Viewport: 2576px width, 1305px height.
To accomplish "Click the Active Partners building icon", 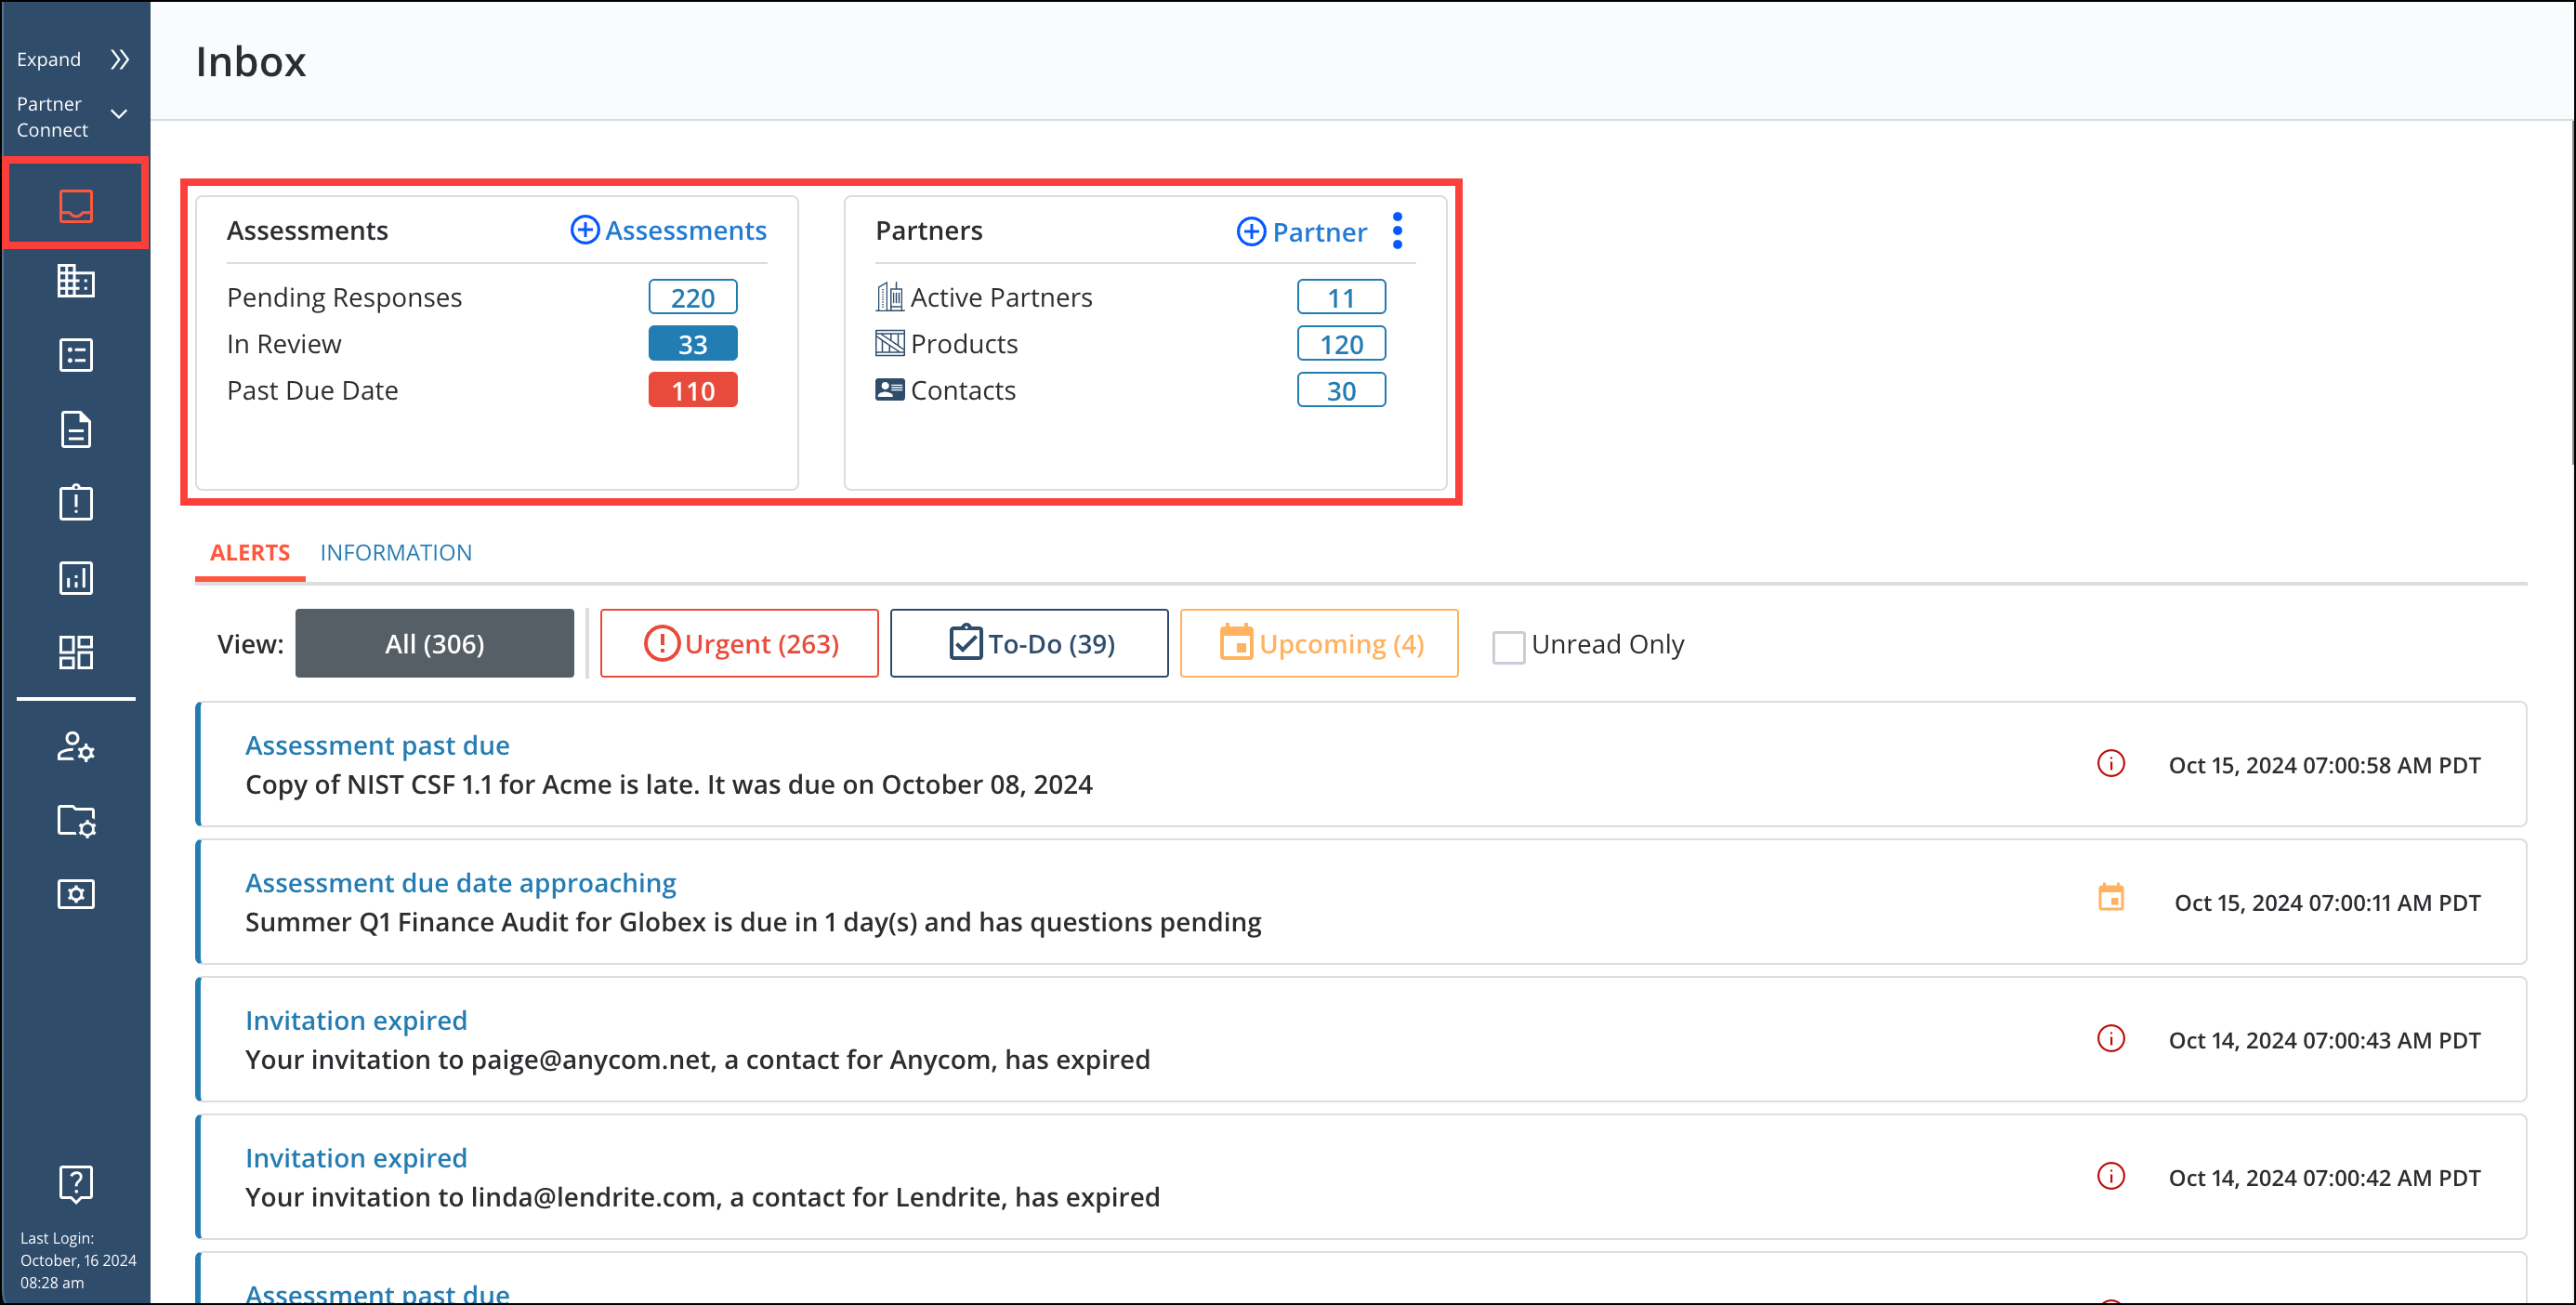I will click(x=889, y=296).
